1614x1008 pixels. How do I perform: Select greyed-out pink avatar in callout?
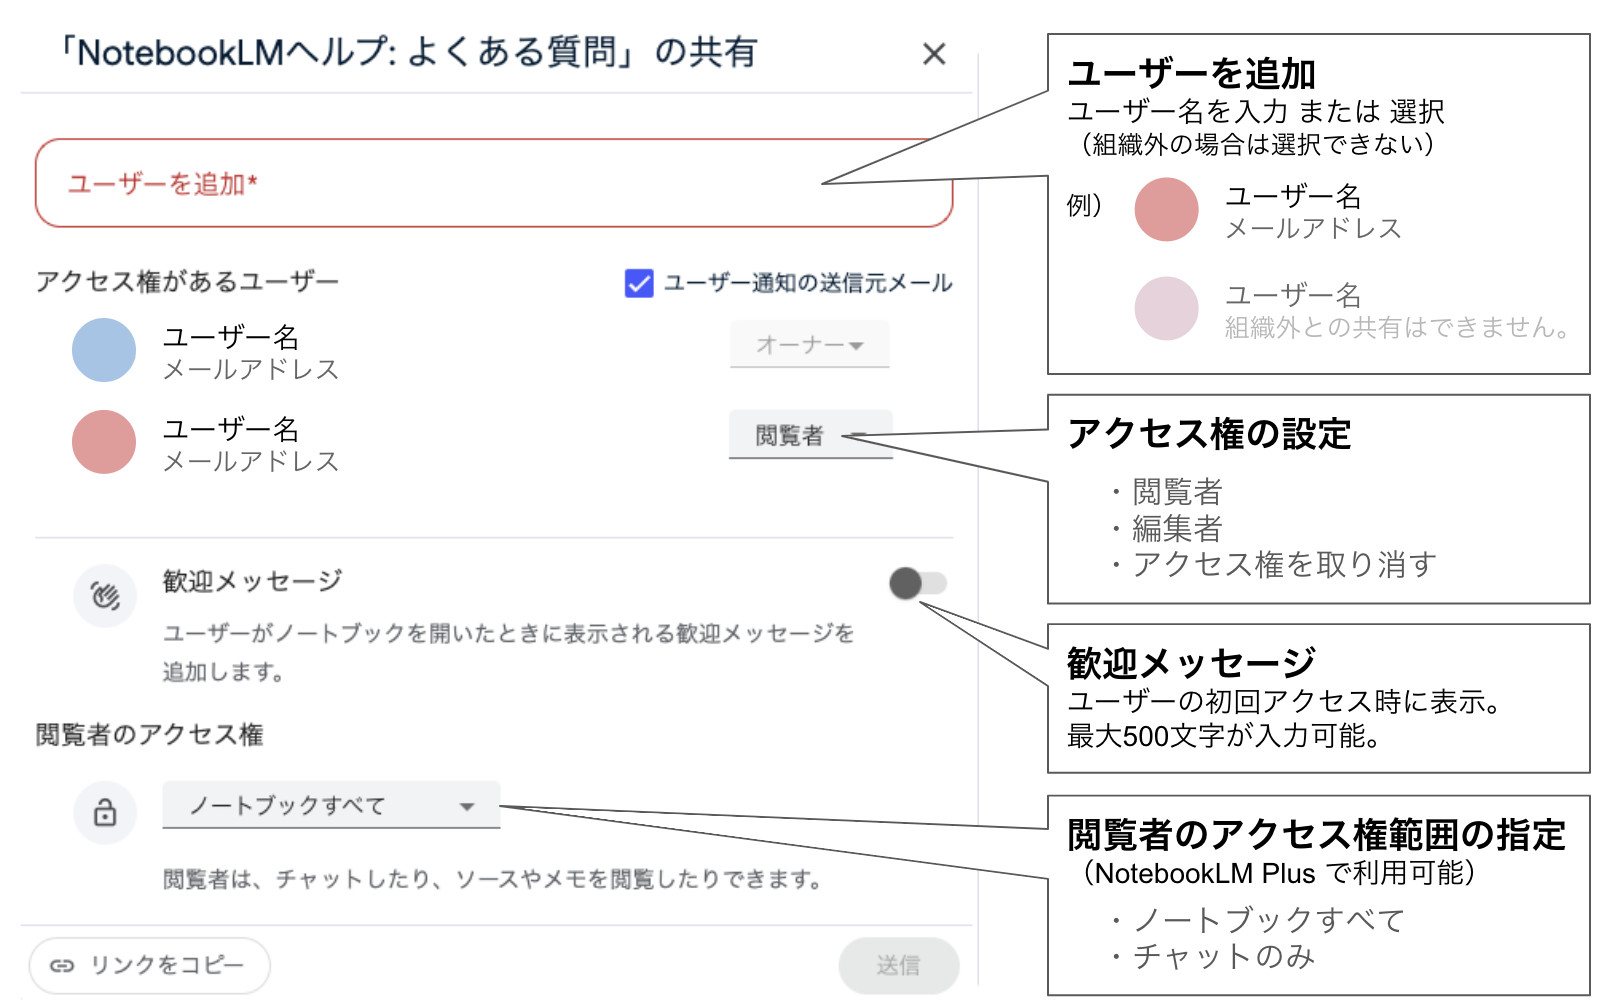1166,309
